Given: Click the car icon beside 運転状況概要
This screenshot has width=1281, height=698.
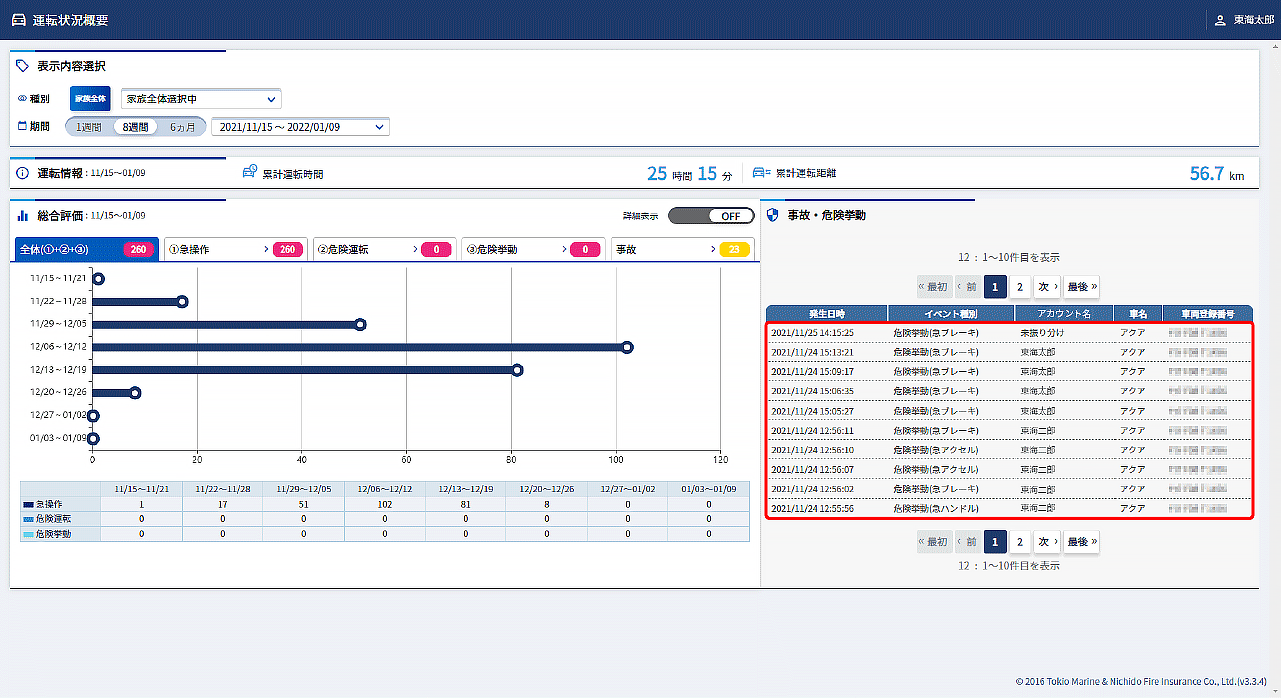Looking at the screenshot, I should point(19,20).
